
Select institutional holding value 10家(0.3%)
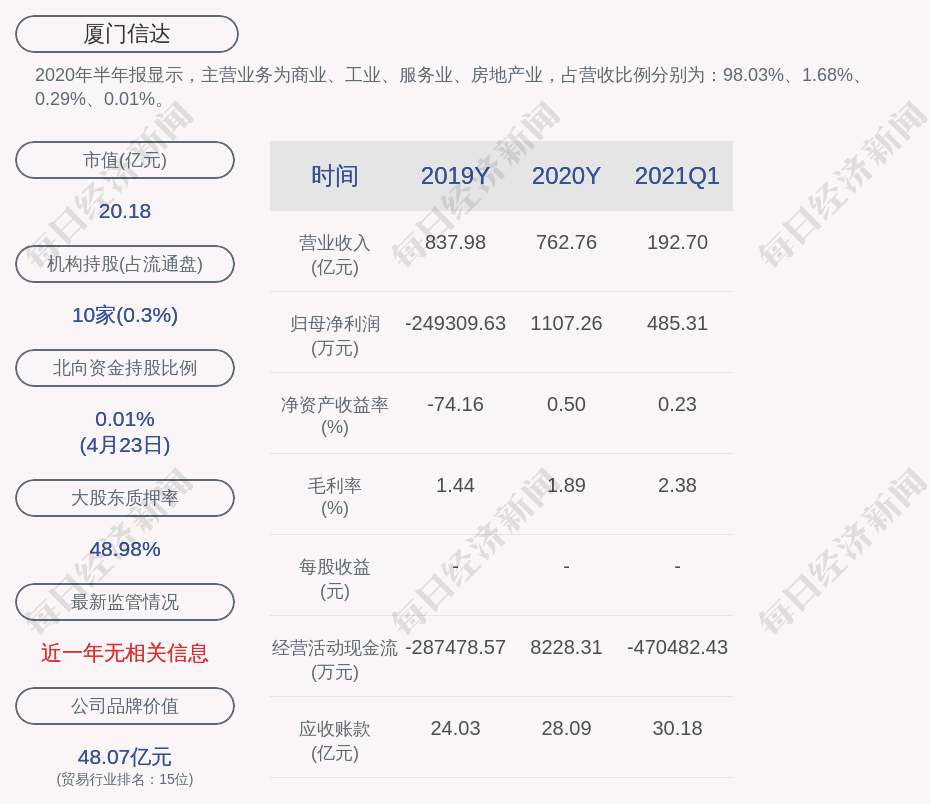125,315
